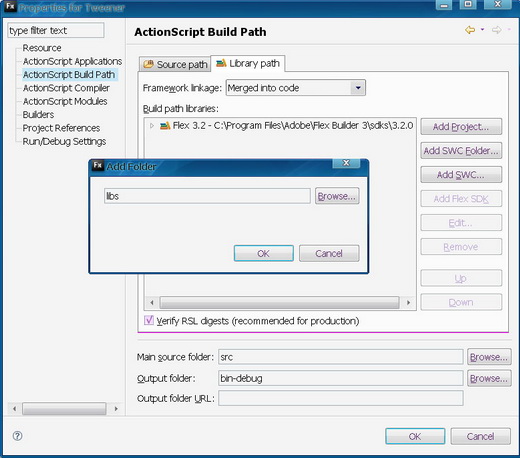
Task: Click the Add Project button
Action: 461,127
